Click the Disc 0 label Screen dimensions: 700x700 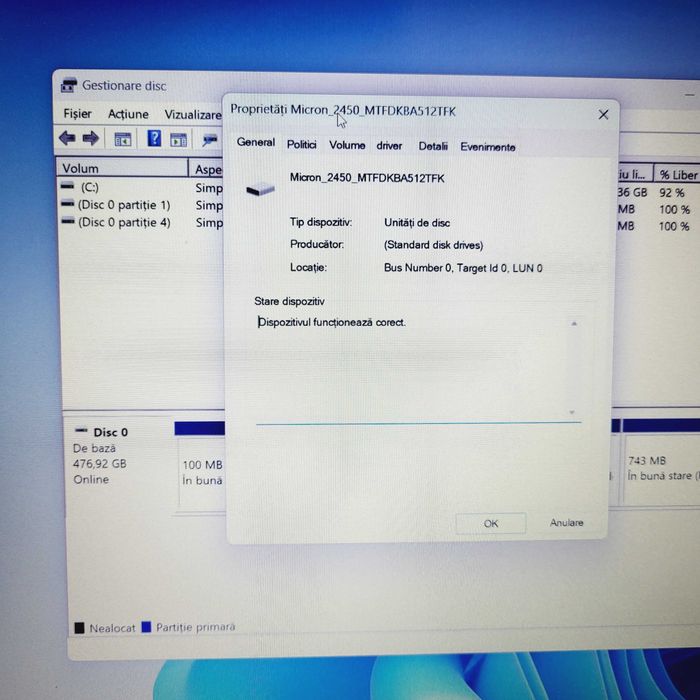click(111, 432)
